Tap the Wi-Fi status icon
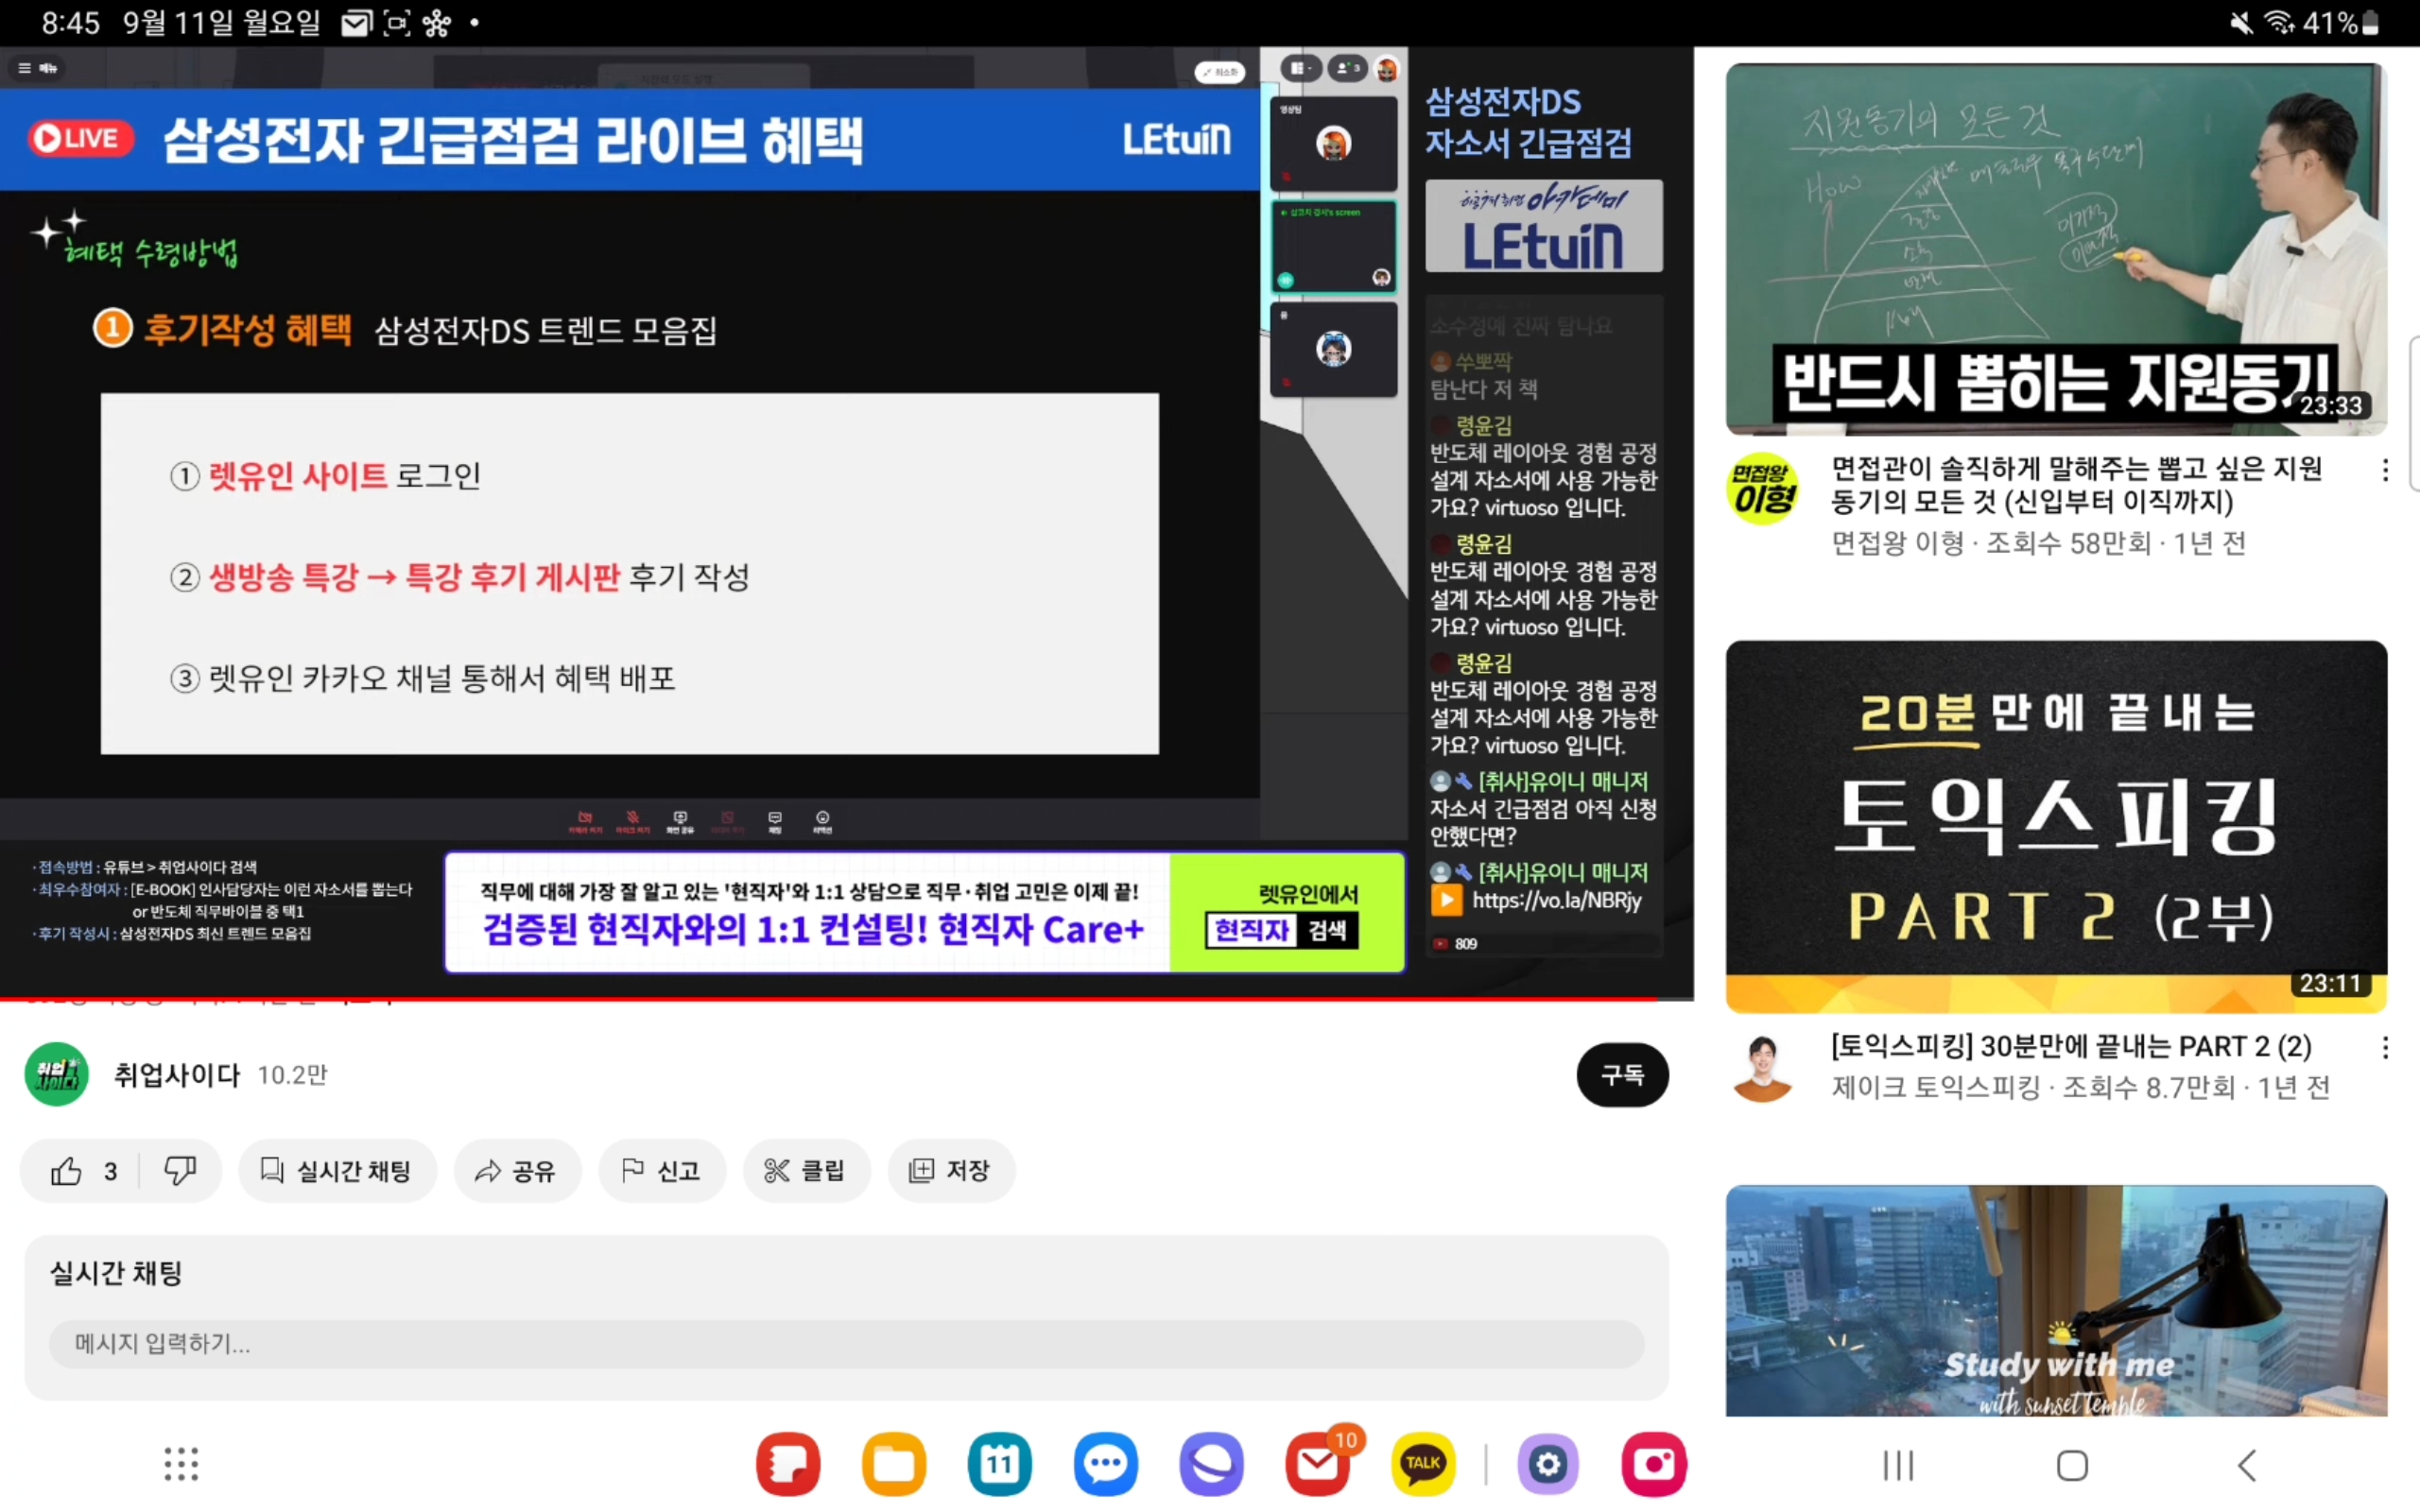The height and width of the screenshot is (1512, 2420). click(2279, 22)
